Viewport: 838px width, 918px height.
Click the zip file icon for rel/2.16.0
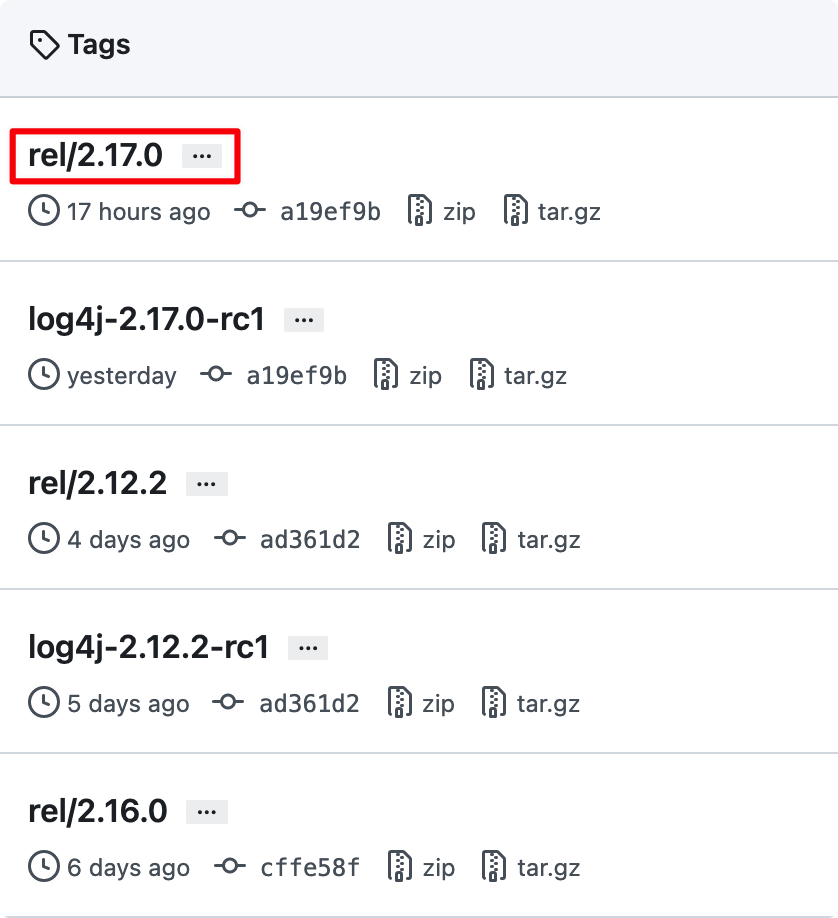(399, 866)
